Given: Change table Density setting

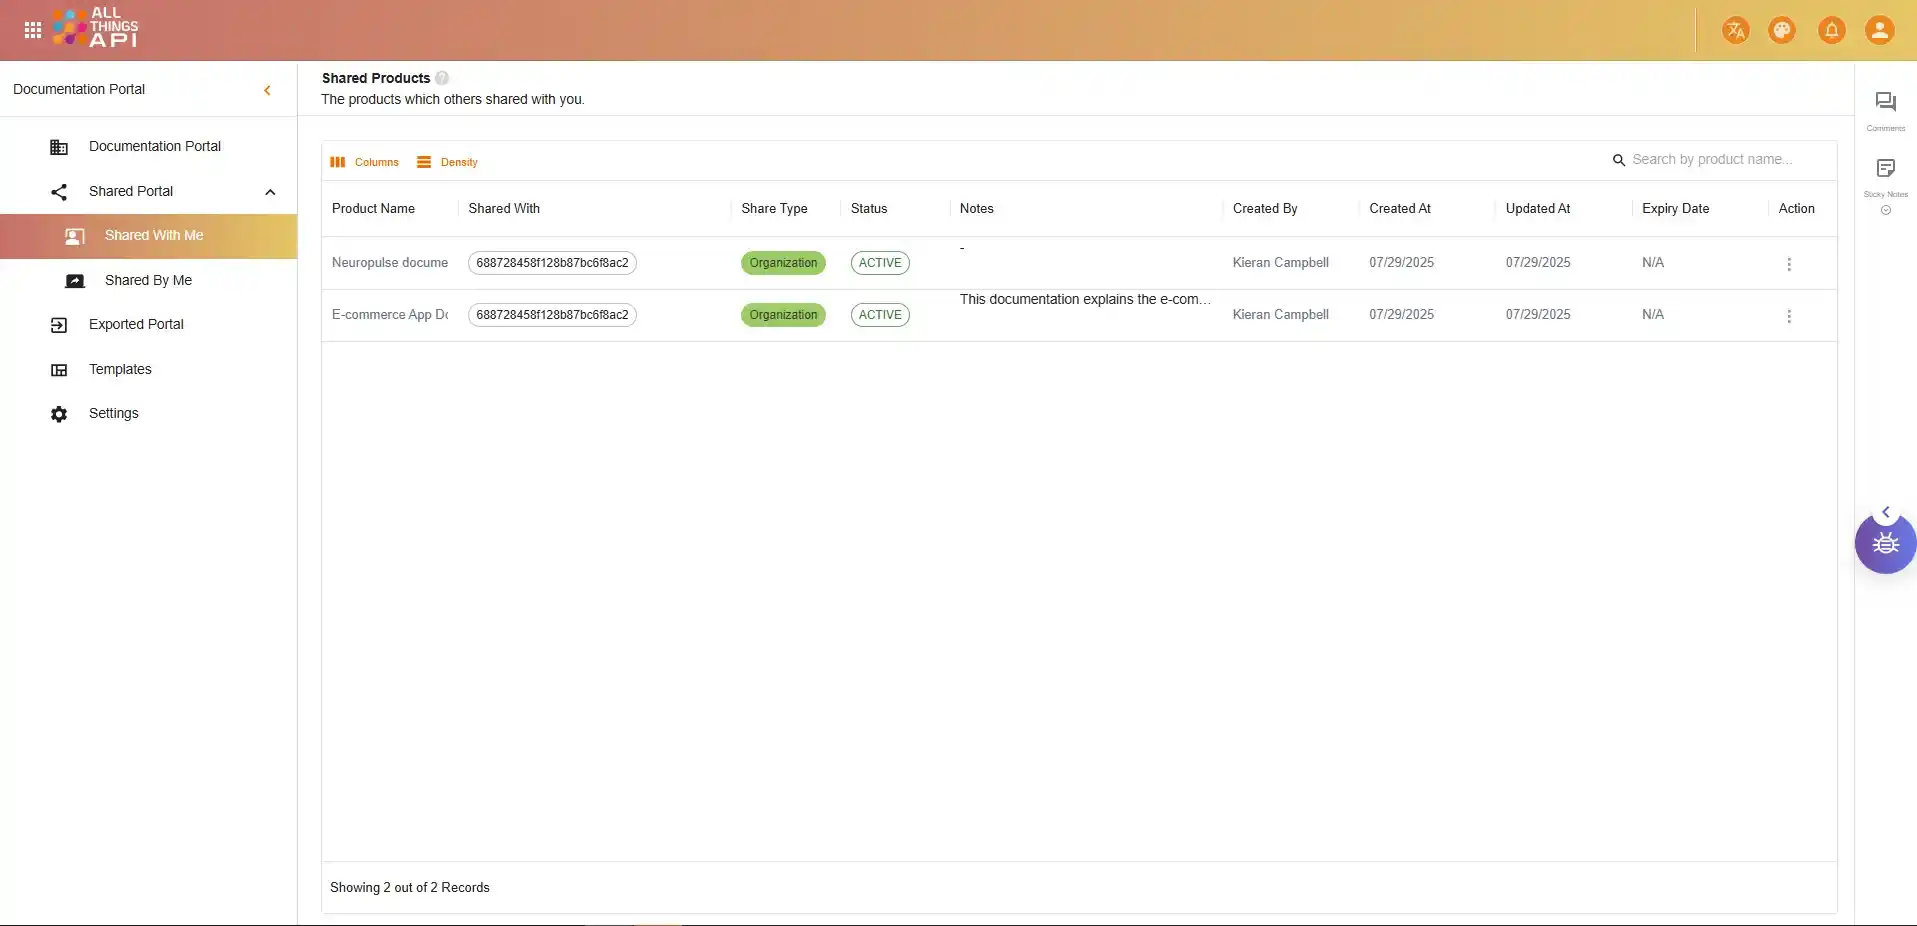Looking at the screenshot, I should click(x=448, y=162).
